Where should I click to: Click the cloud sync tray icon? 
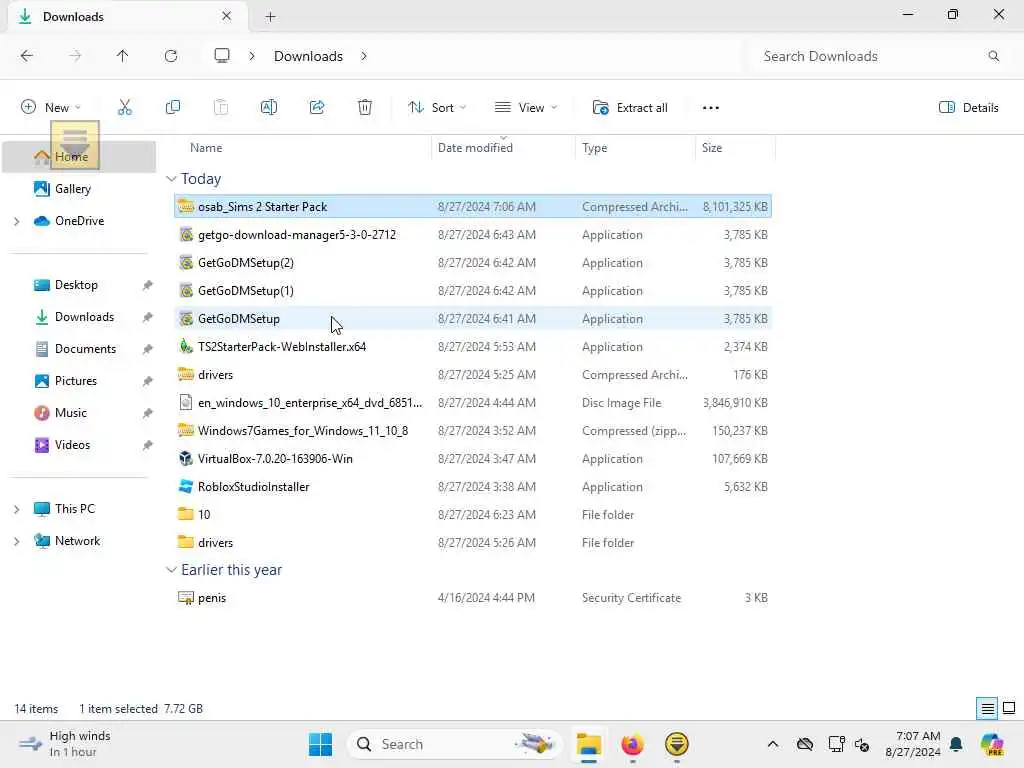(x=805, y=744)
